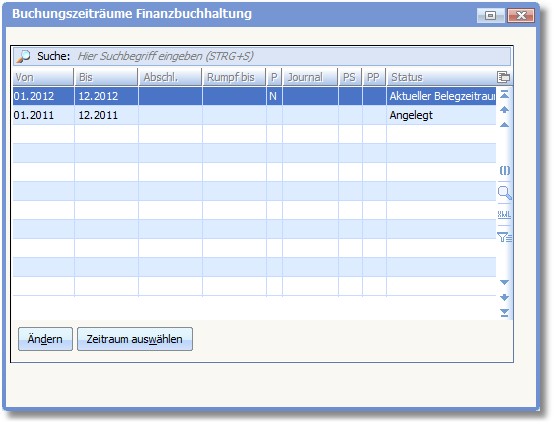
Task: Click the search magnifier icon beside Suche
Action: click(24, 56)
